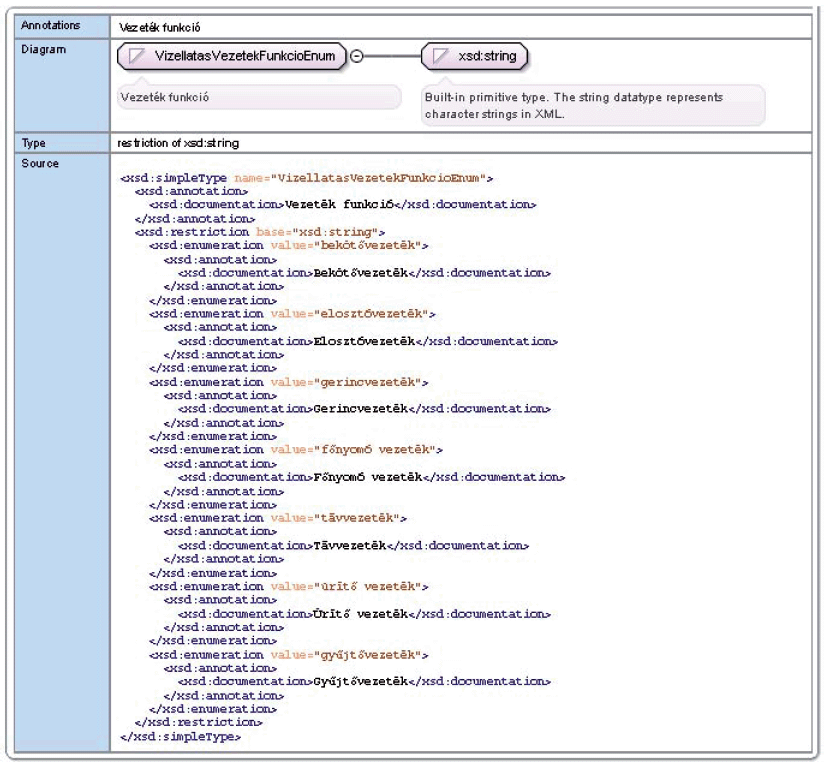Select the VizellatasVezetekFunkcioEnum diagram node

[232, 56]
